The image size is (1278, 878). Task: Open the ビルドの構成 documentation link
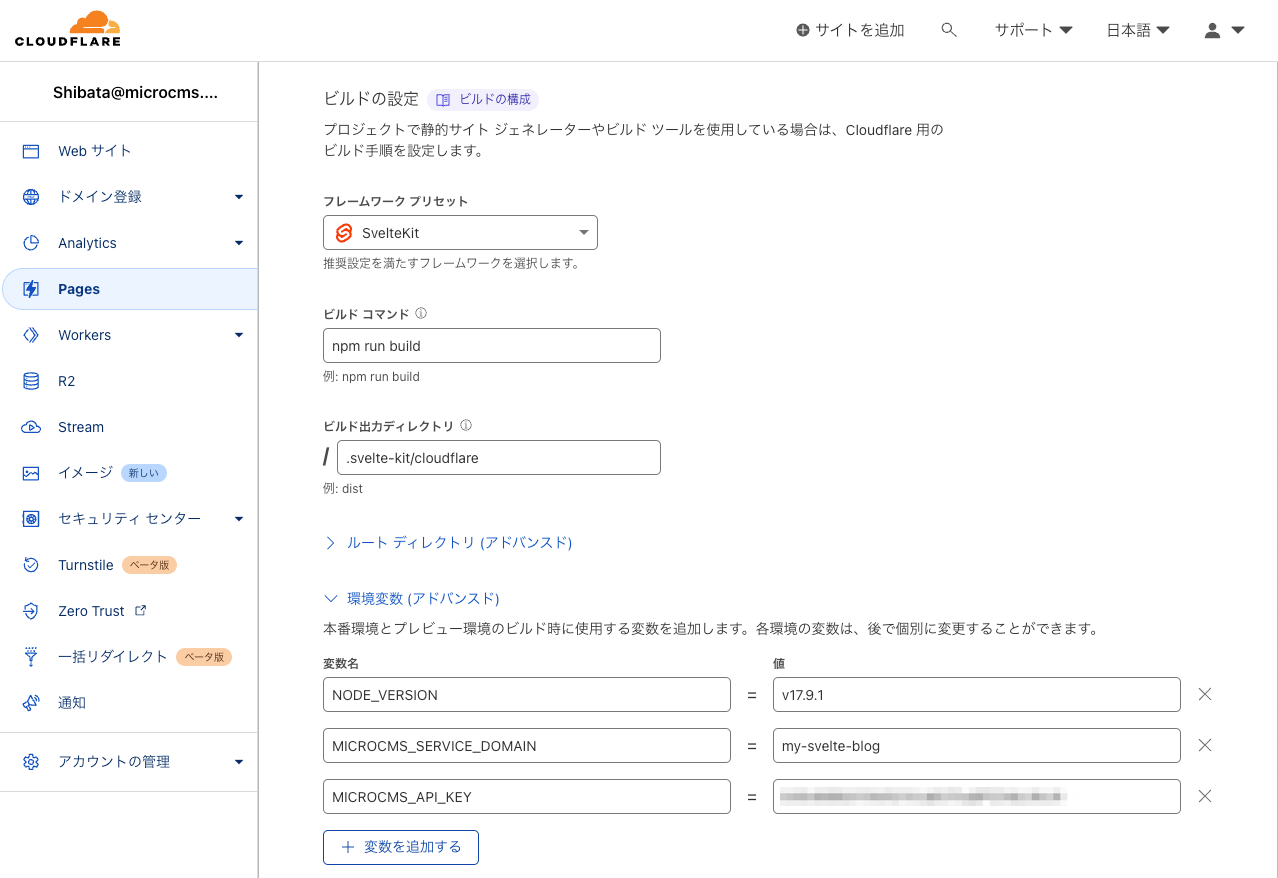(484, 99)
